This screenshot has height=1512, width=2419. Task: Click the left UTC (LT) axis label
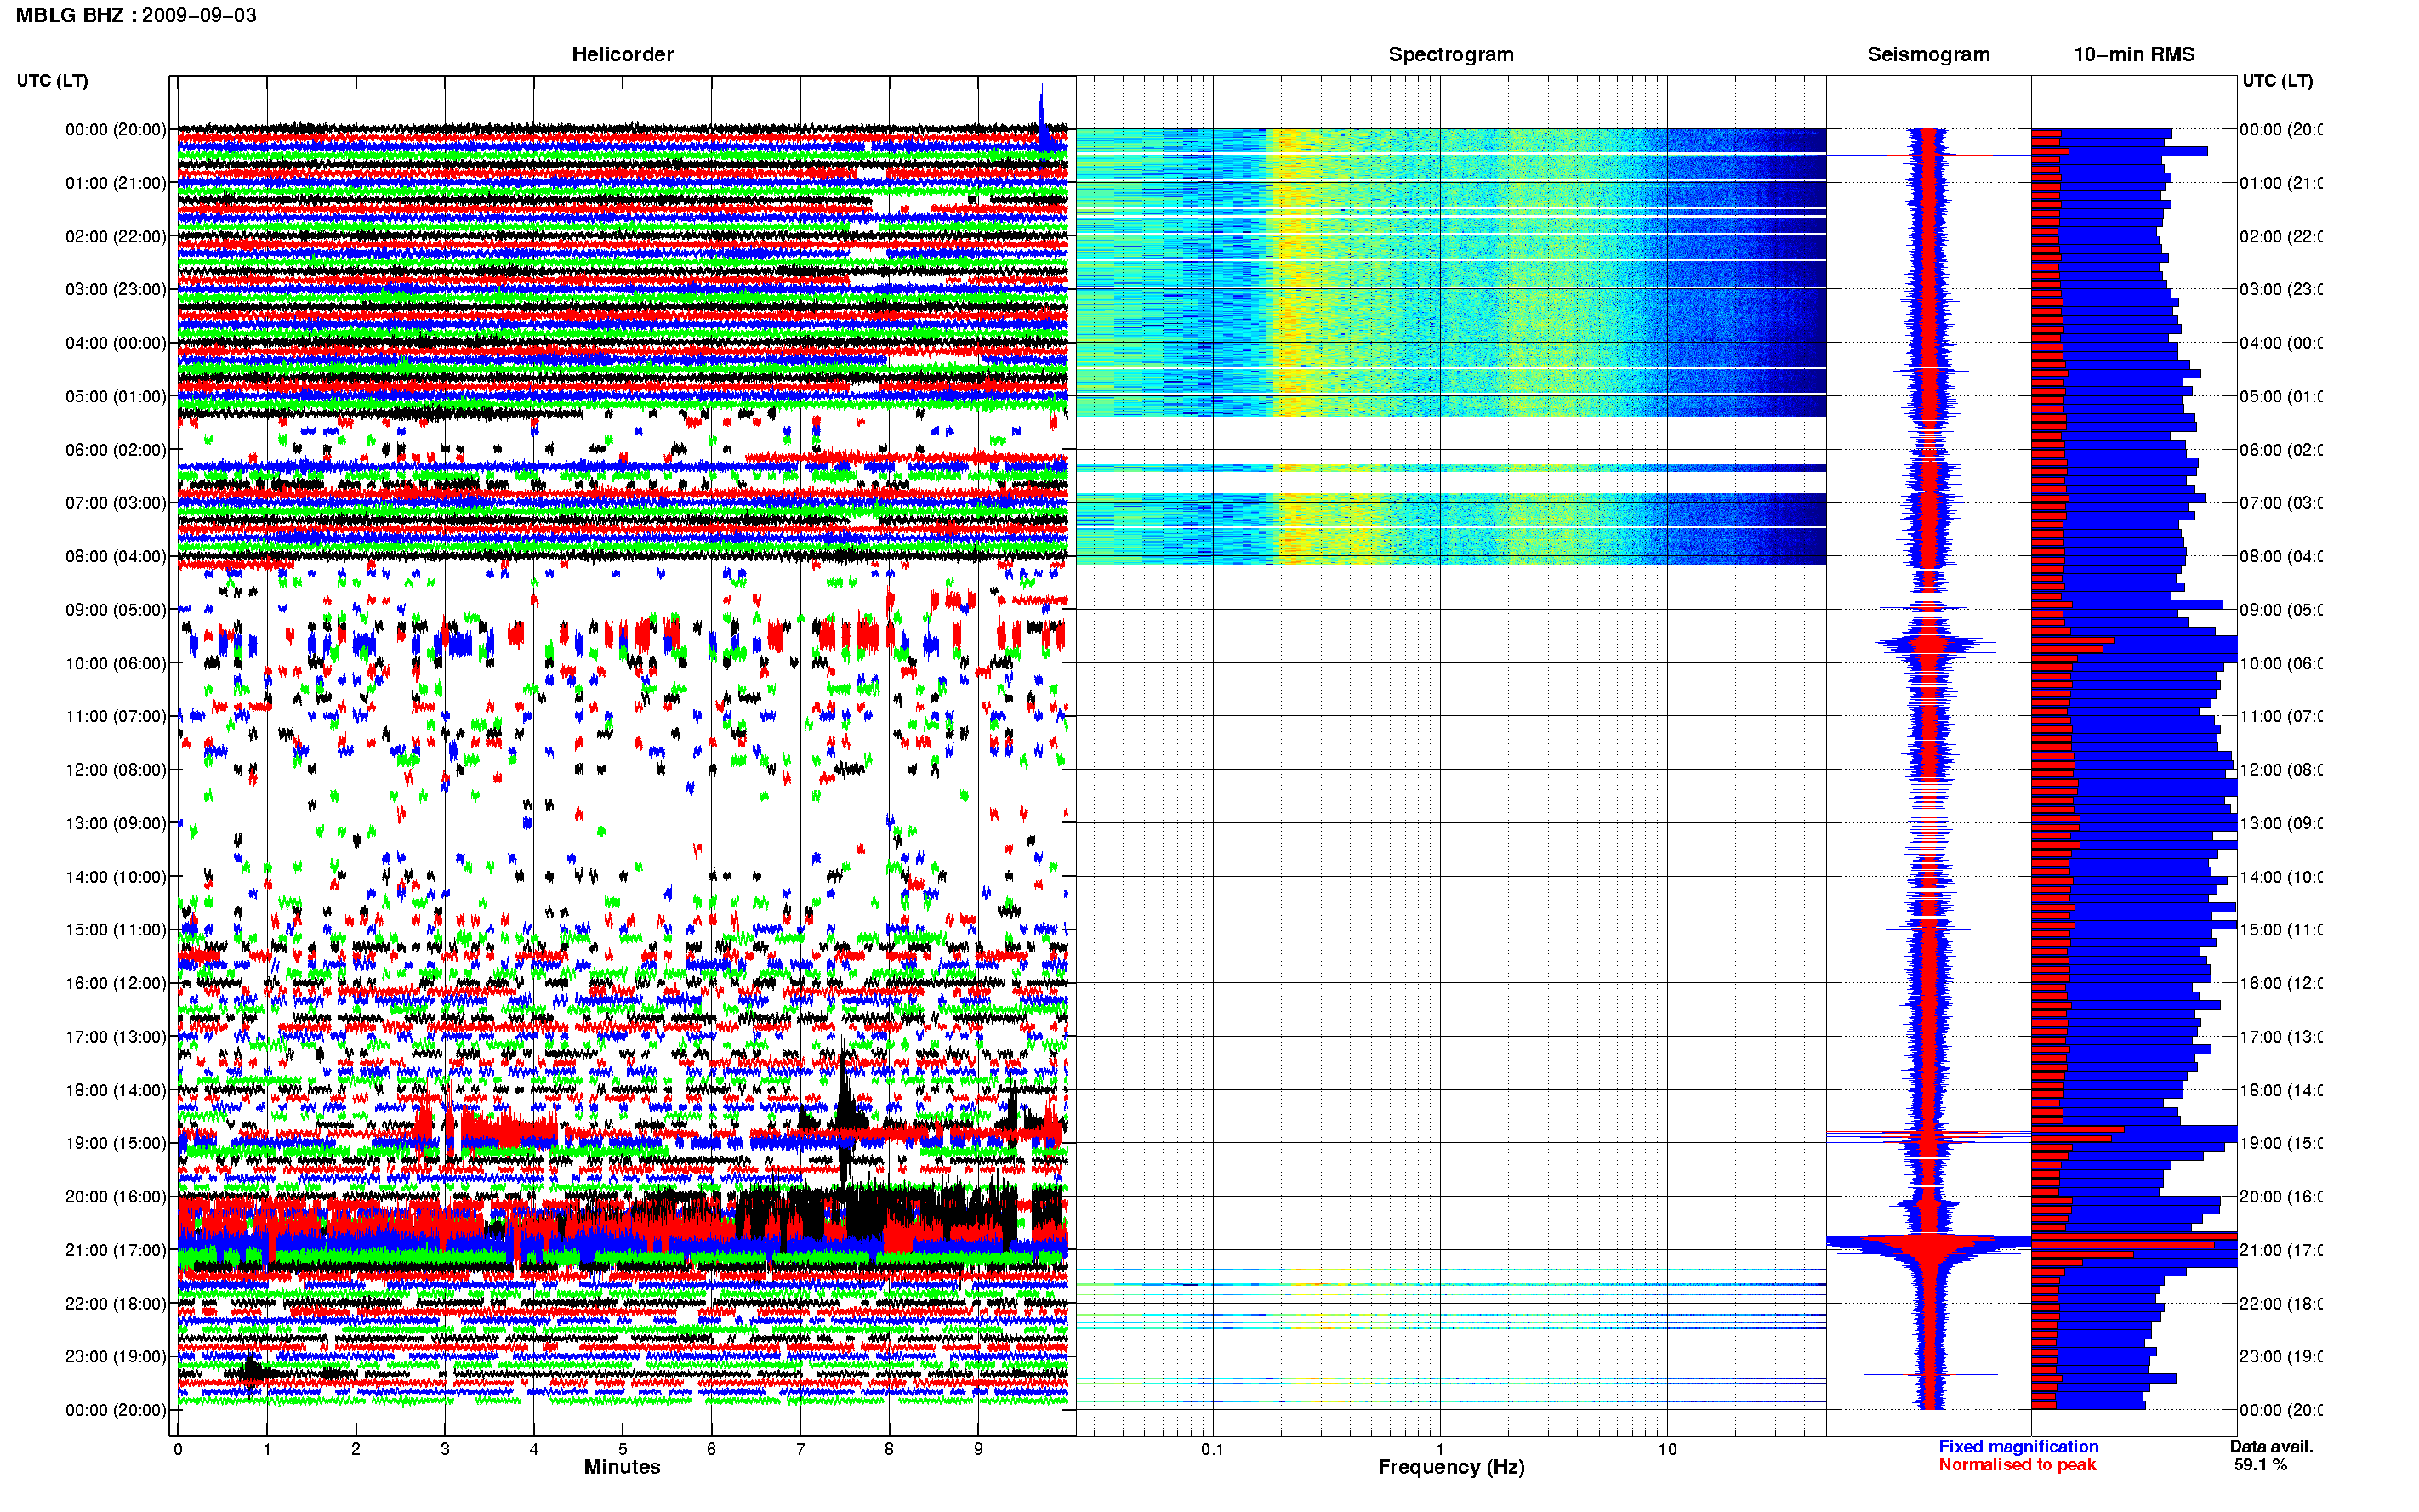tap(52, 80)
